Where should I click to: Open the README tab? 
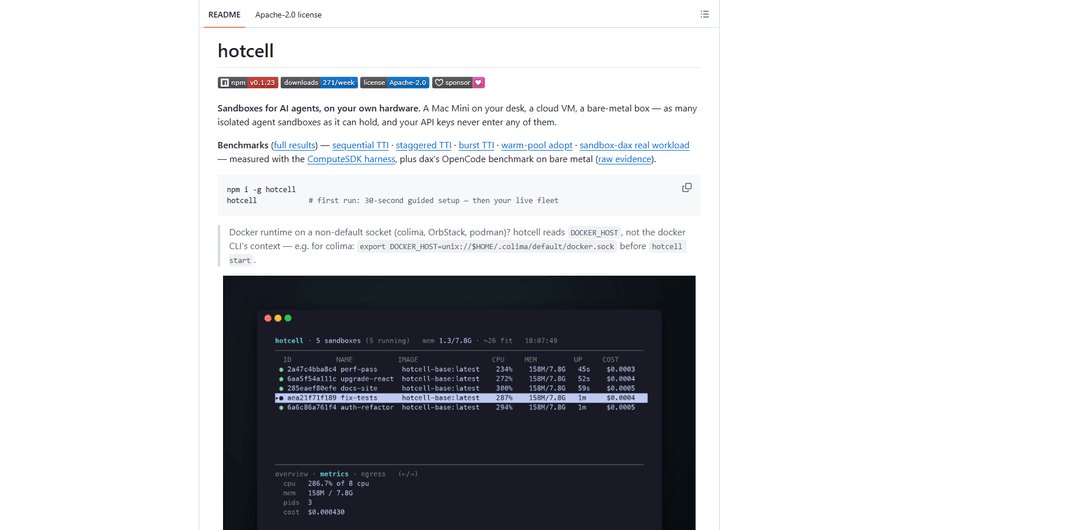[224, 14]
